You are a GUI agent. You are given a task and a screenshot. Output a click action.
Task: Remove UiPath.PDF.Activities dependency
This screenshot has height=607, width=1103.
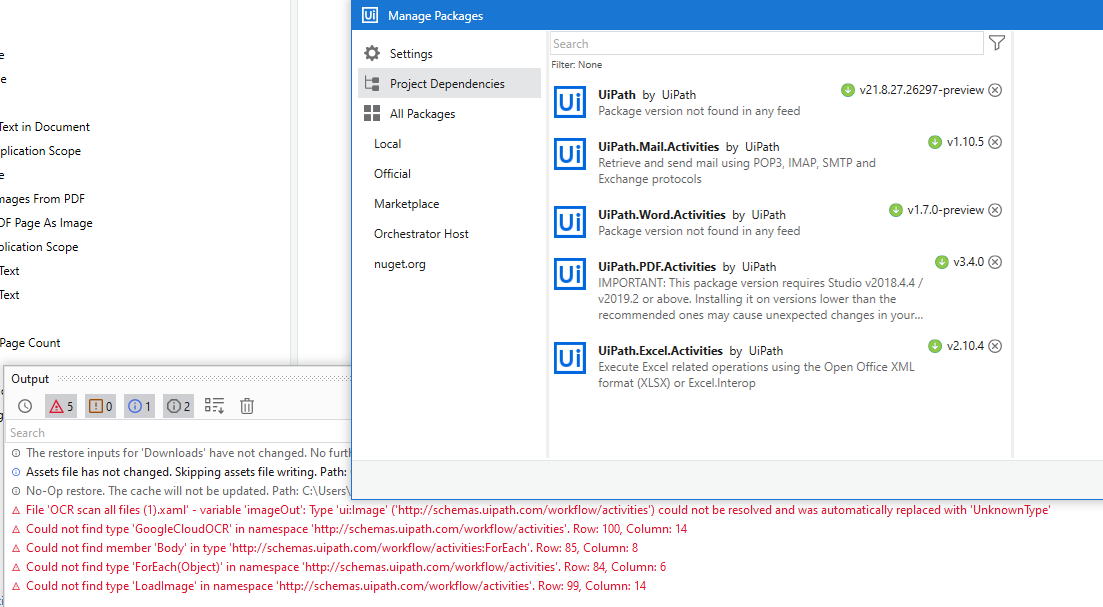[995, 262]
